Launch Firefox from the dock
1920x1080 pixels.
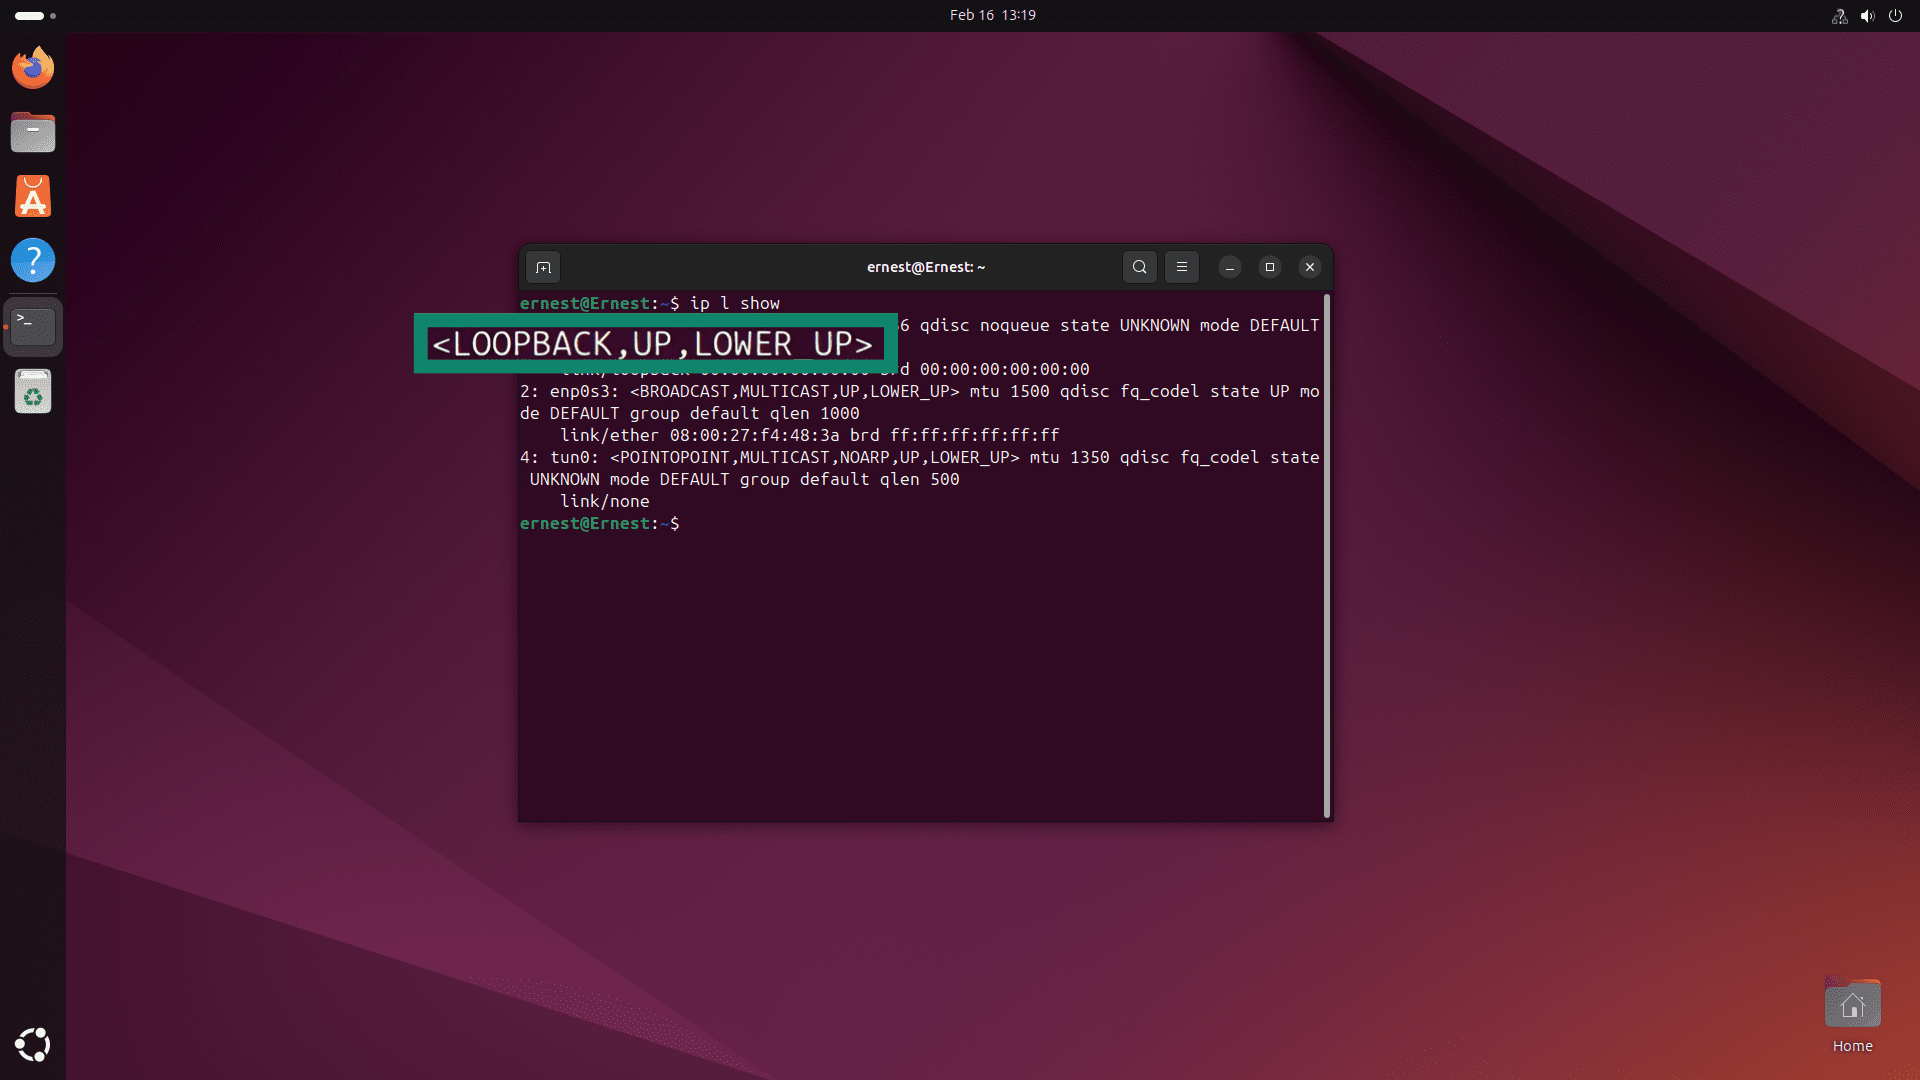[x=33, y=68]
